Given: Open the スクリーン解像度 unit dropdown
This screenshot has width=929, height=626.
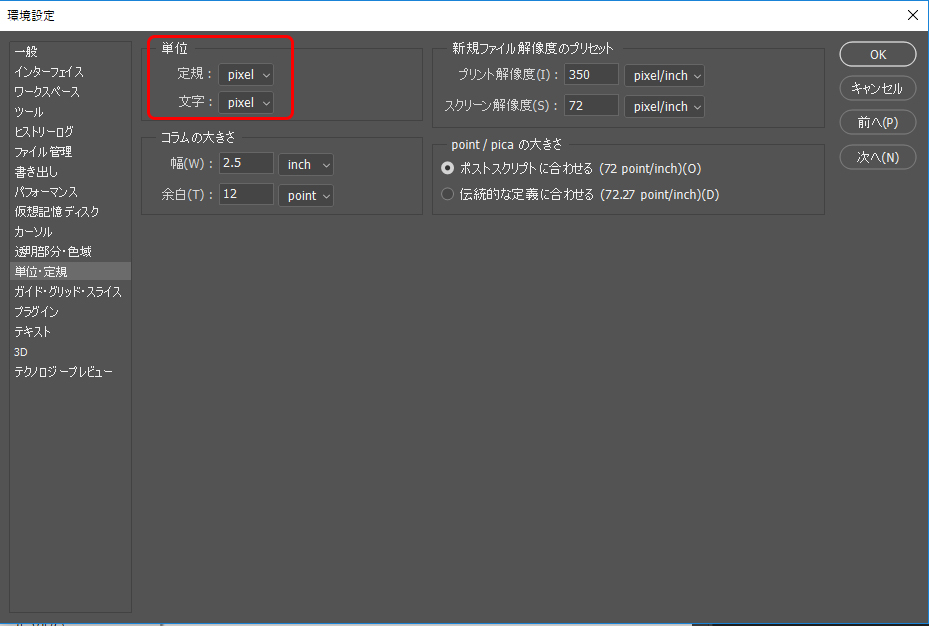Looking at the screenshot, I should (664, 107).
